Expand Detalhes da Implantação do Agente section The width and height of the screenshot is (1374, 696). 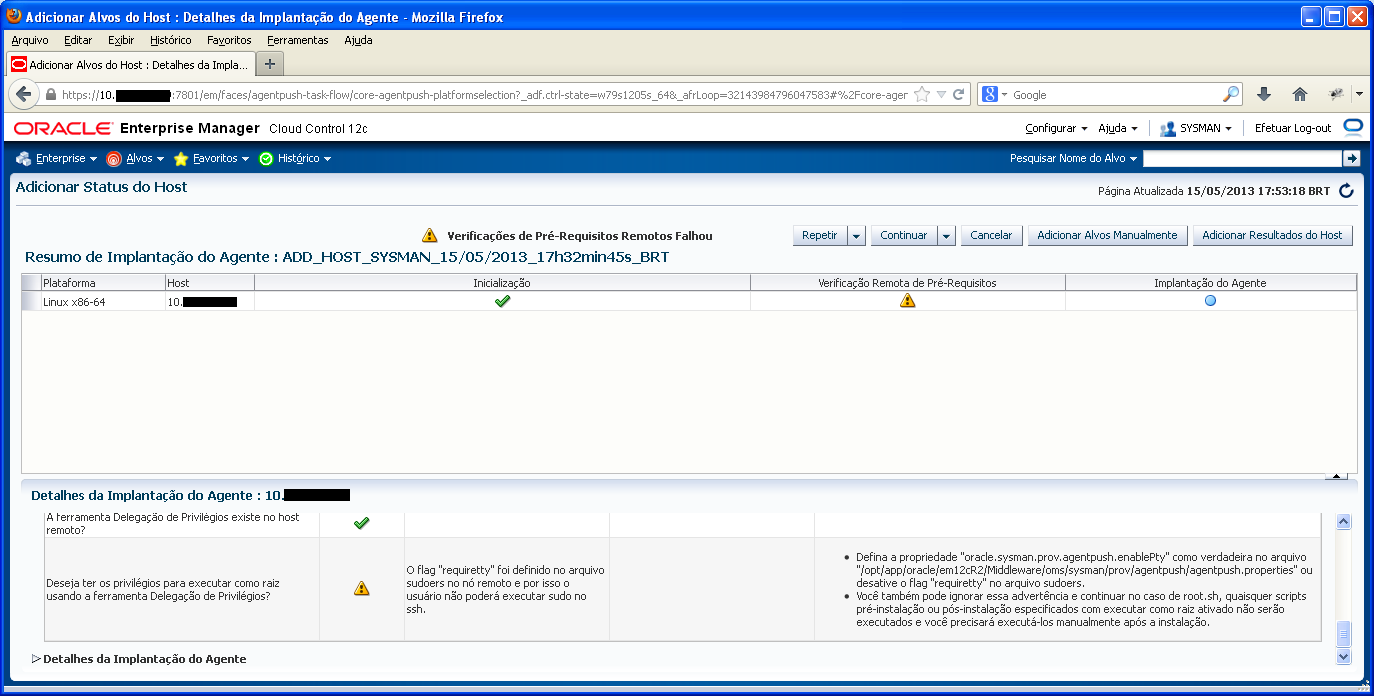pos(37,659)
